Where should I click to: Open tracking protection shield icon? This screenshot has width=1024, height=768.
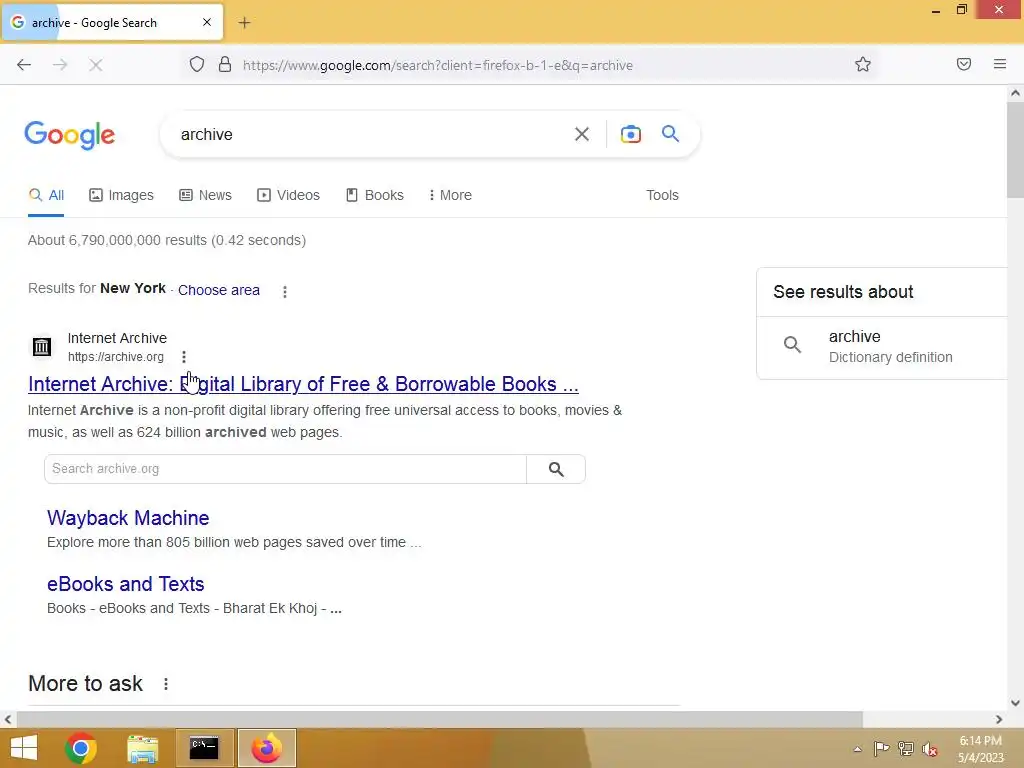coord(197,65)
